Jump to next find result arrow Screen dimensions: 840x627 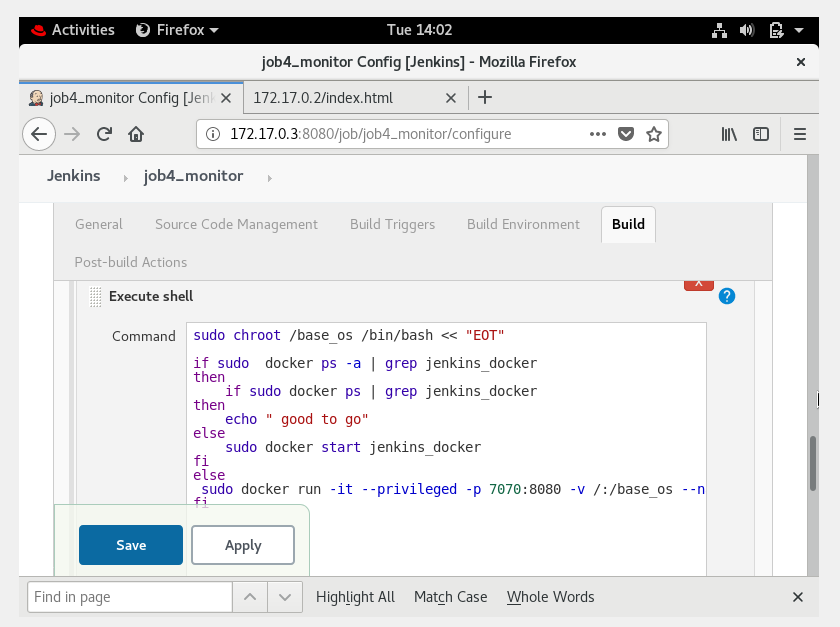click(285, 597)
